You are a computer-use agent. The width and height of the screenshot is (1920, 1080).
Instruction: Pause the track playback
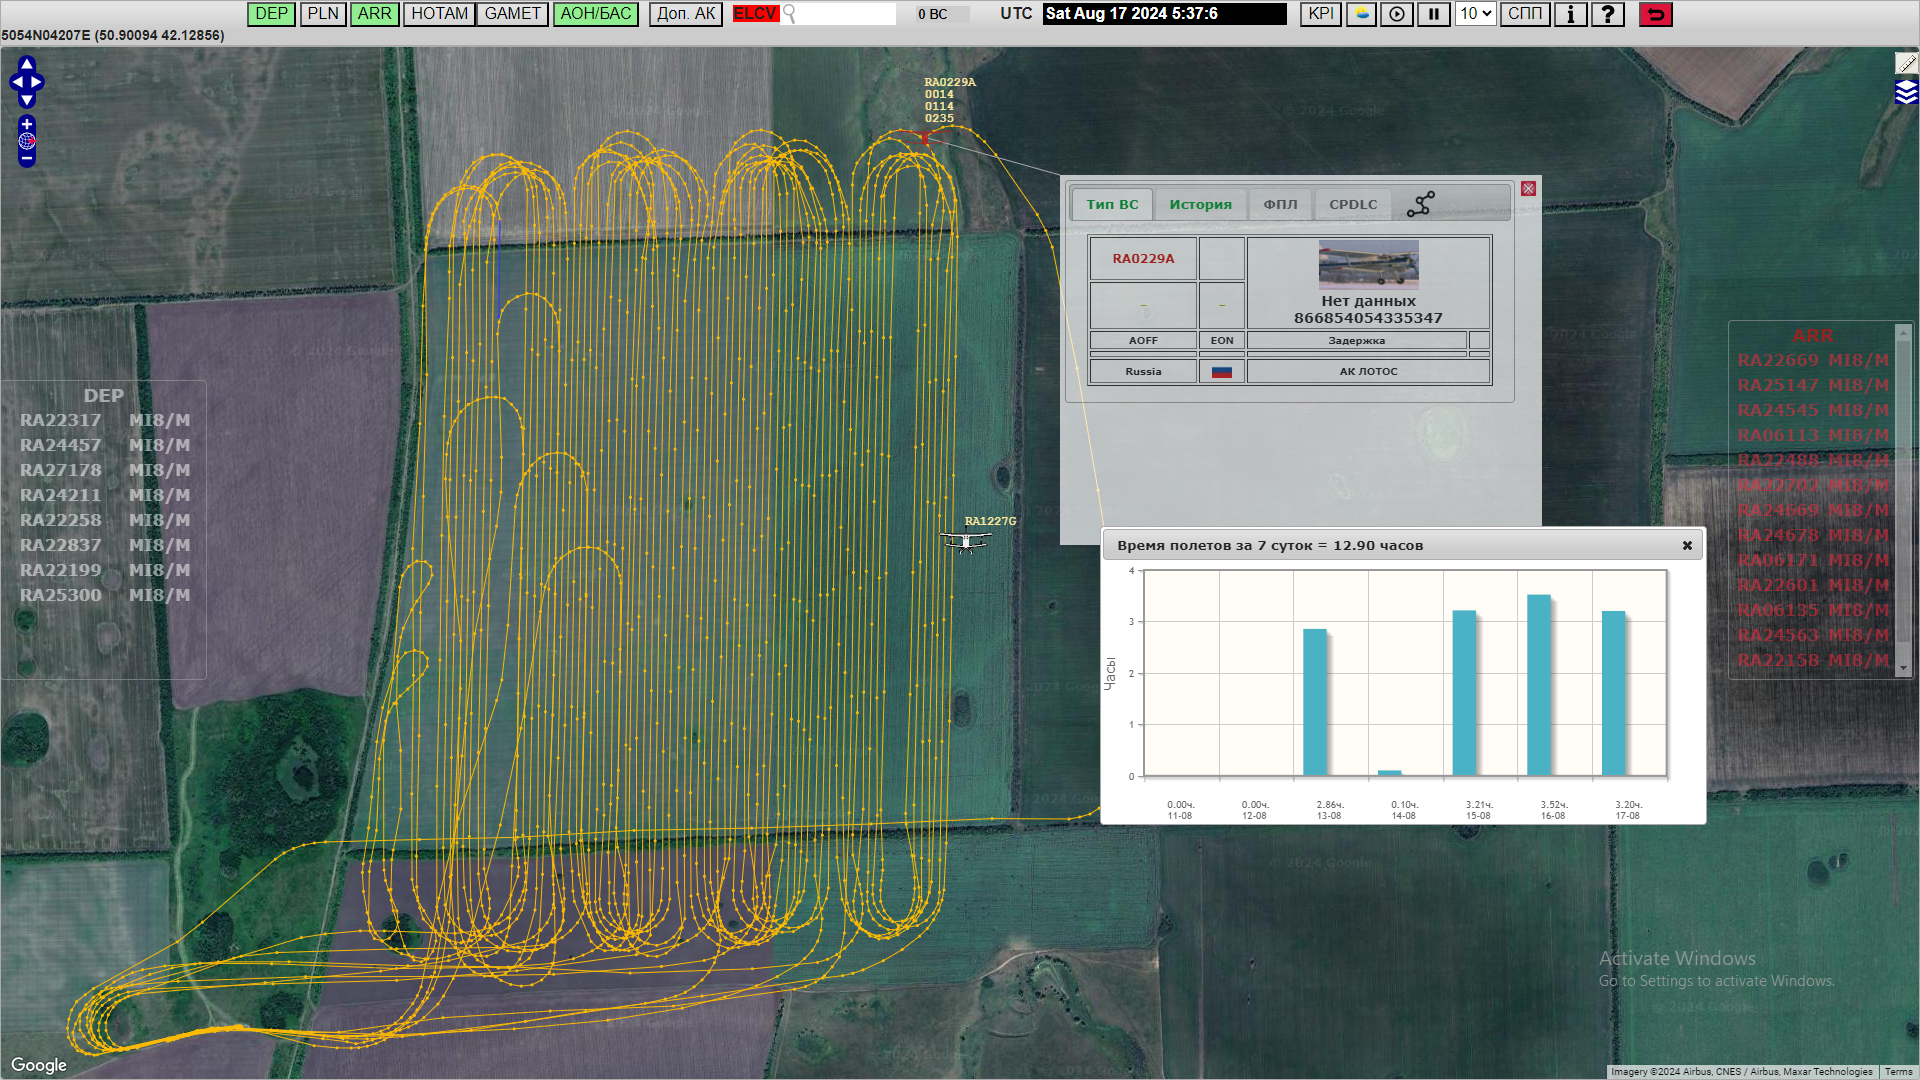pos(1433,14)
